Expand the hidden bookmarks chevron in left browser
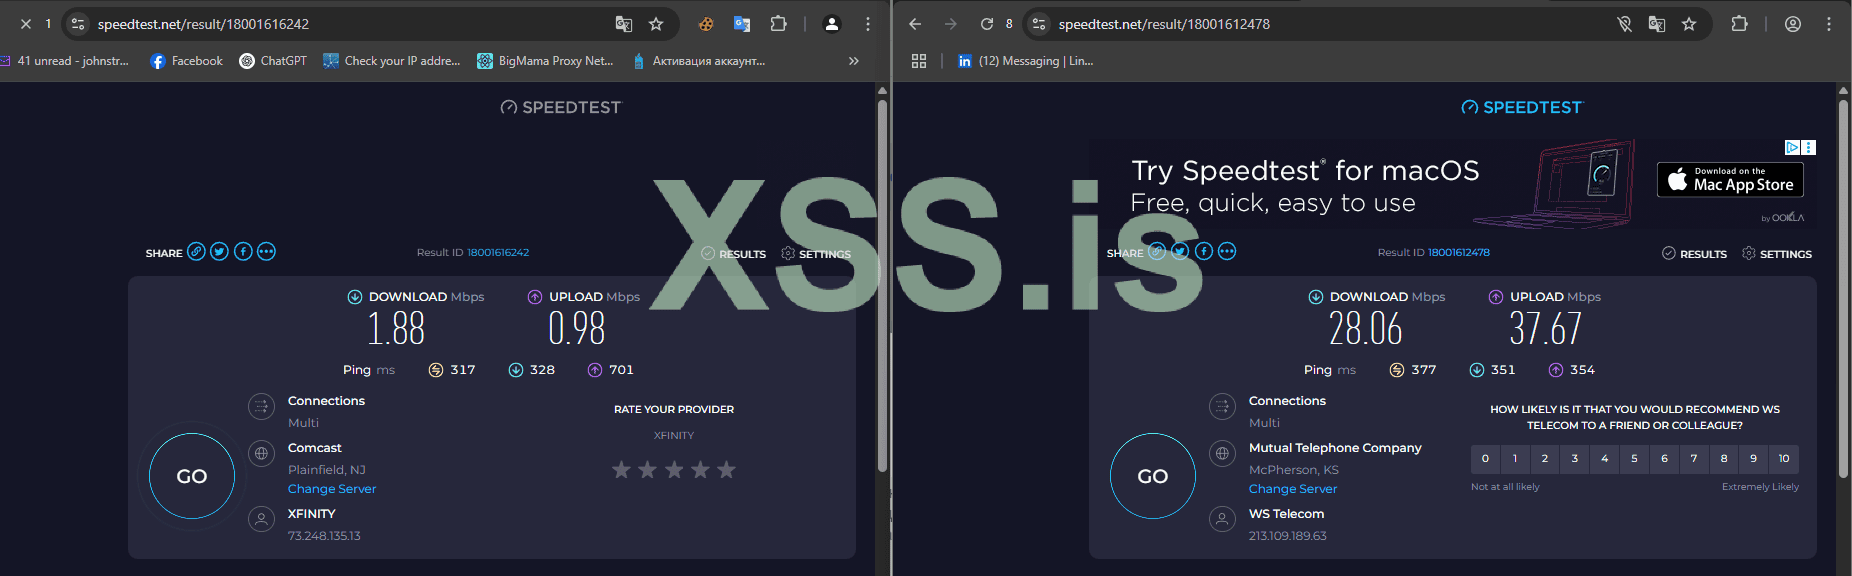The width and height of the screenshot is (1852, 576). [853, 61]
